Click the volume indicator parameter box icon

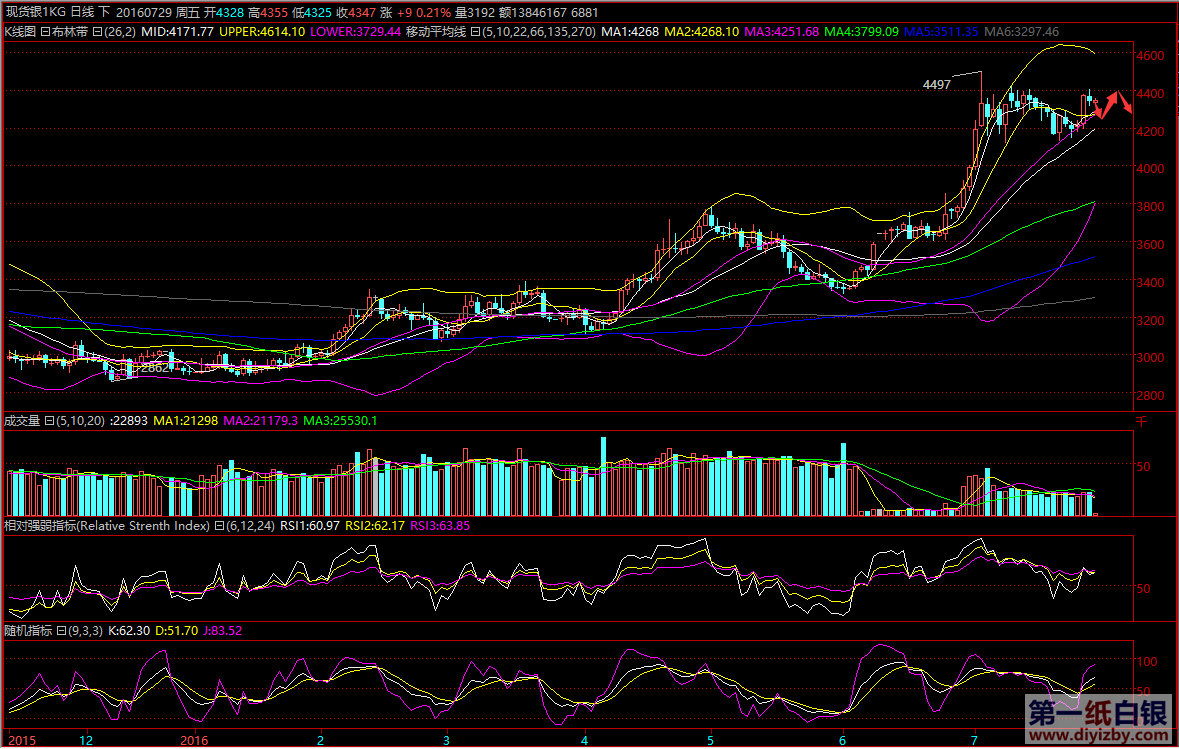tap(49, 421)
